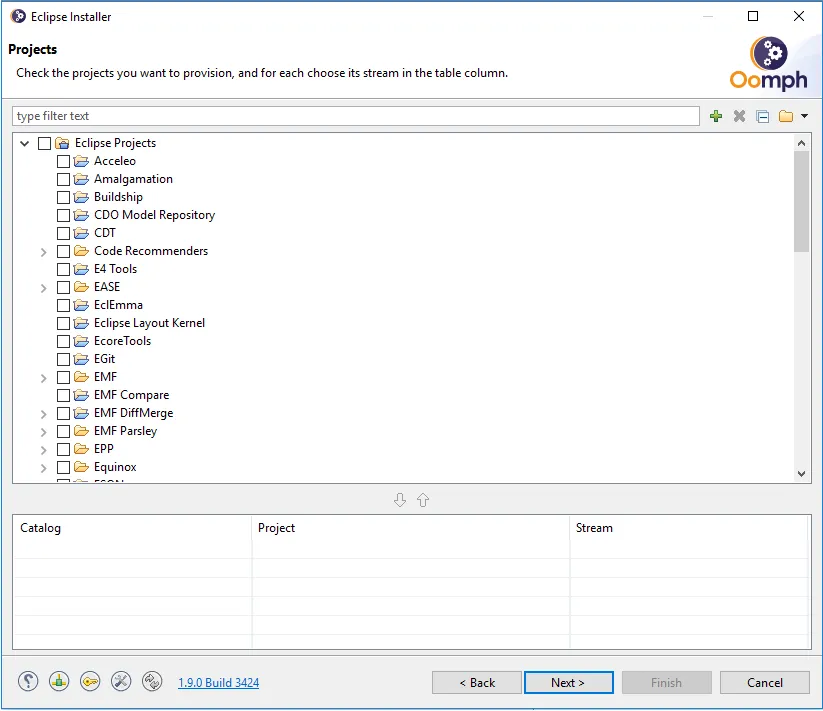Check the Amalgamation checkbox

pos(64,179)
